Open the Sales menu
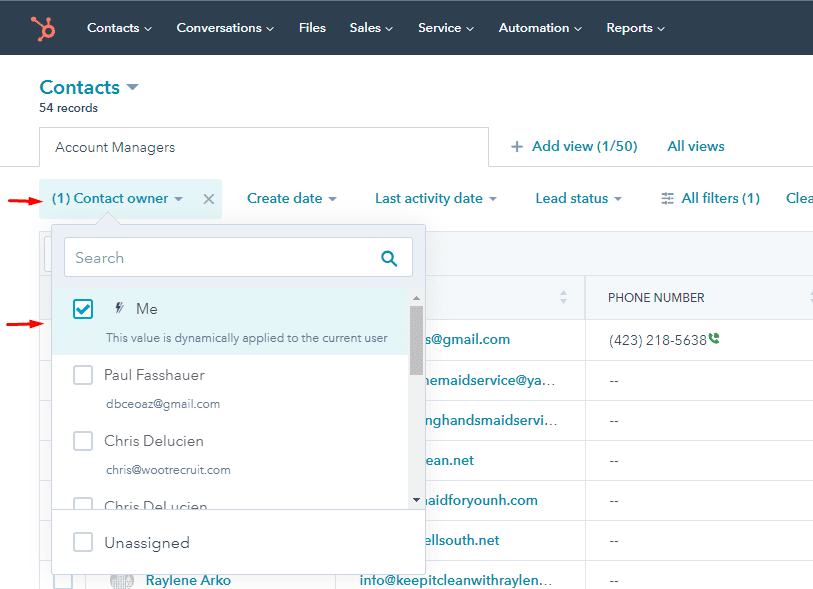Image resolution: width=813 pixels, height=589 pixels. (371, 28)
